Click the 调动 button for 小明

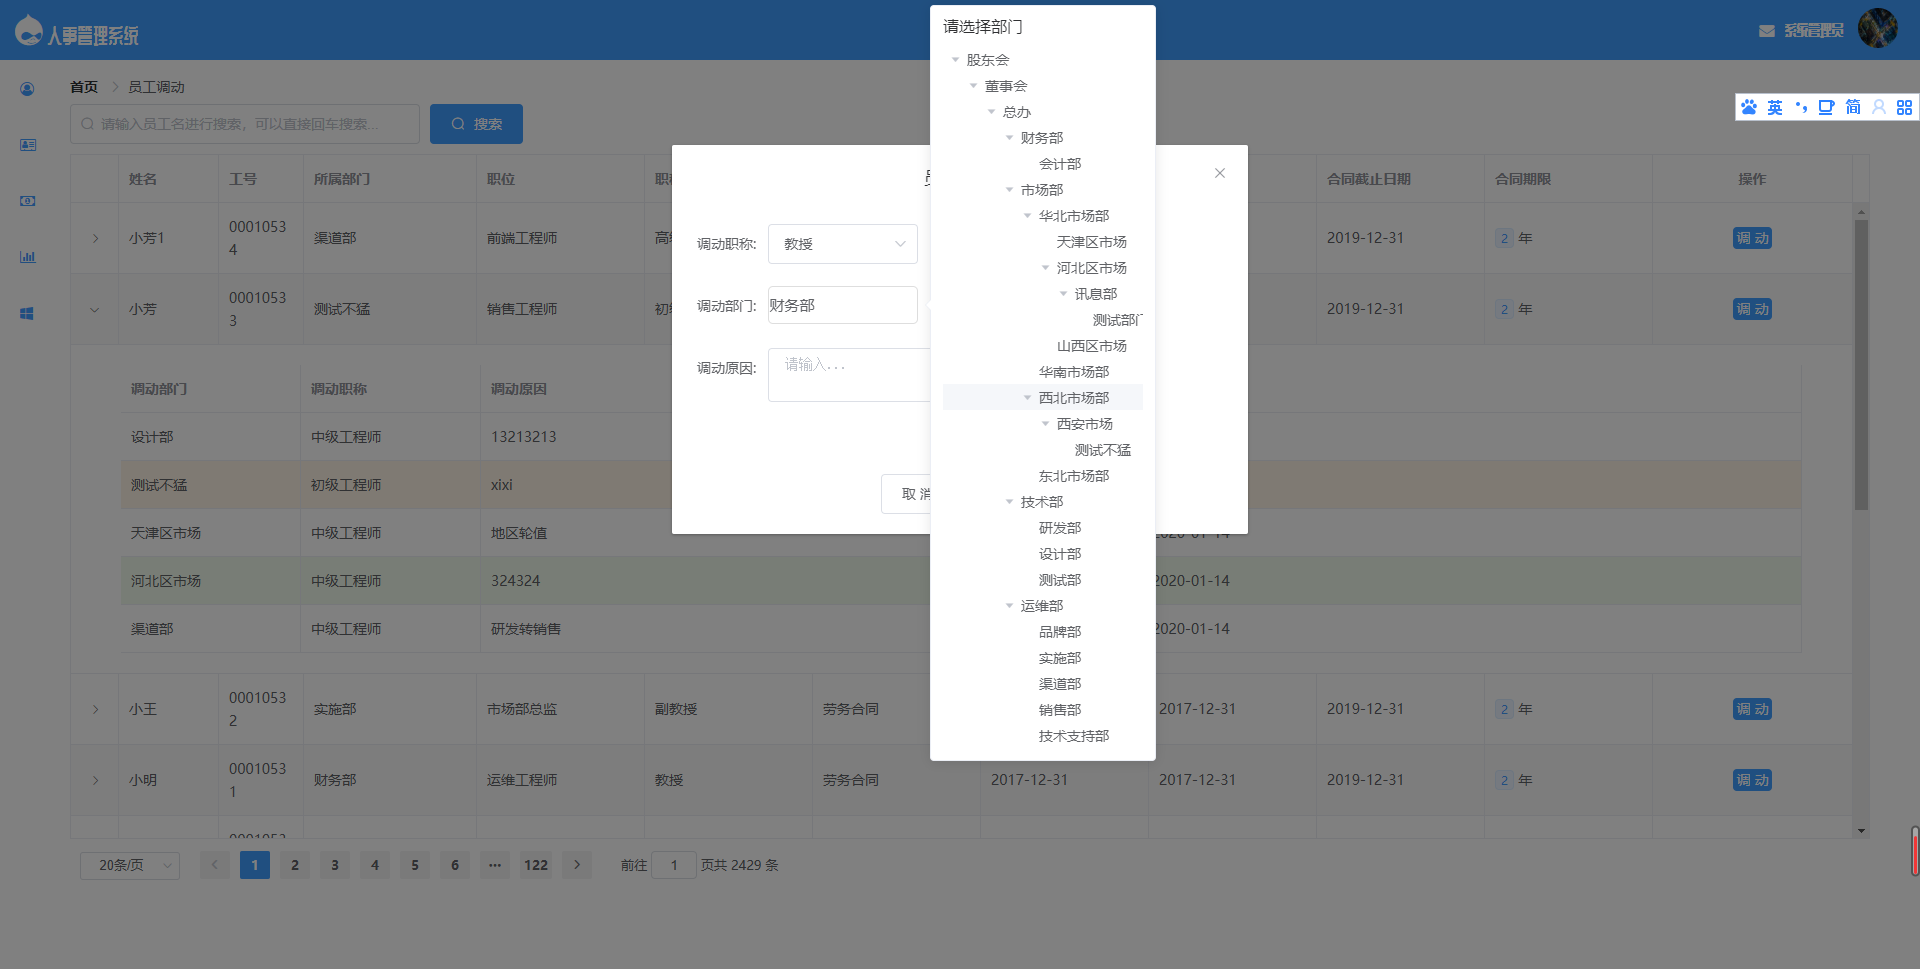coord(1752,780)
